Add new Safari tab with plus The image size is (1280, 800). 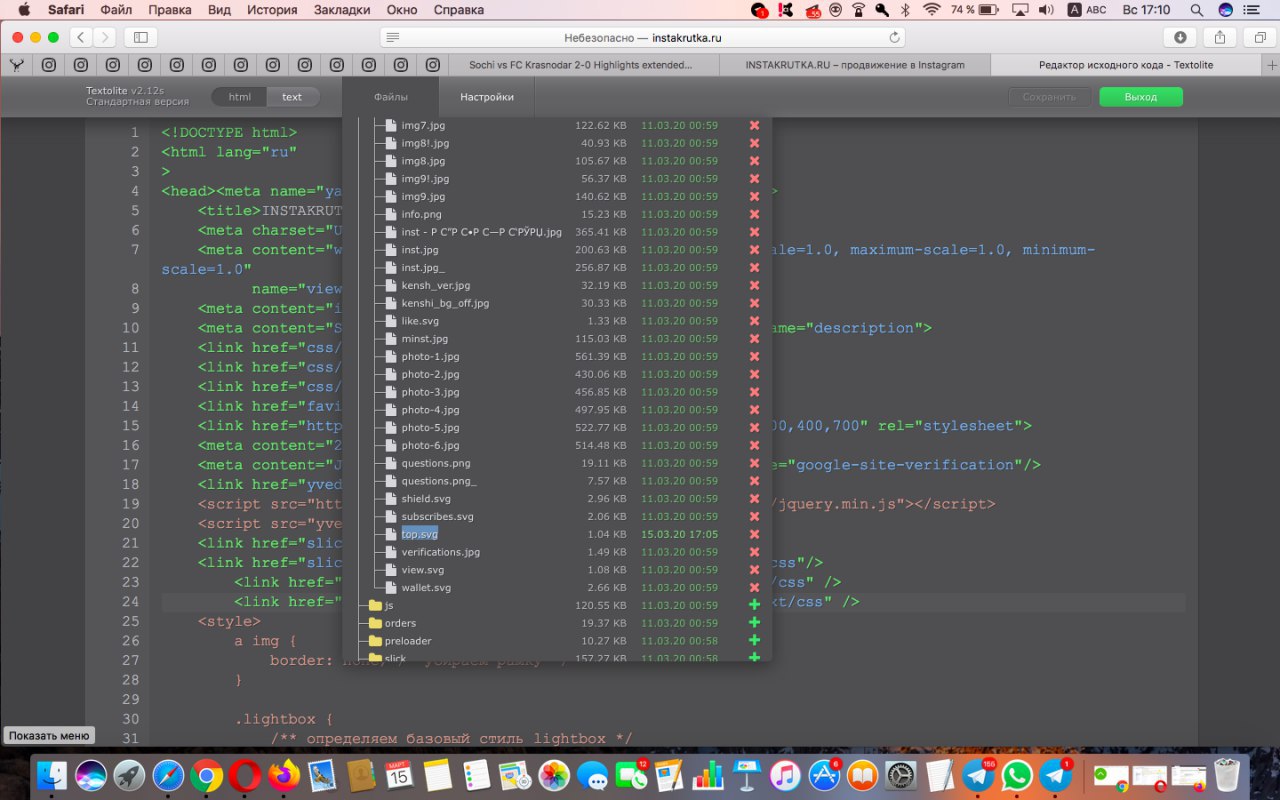tap(1269, 65)
